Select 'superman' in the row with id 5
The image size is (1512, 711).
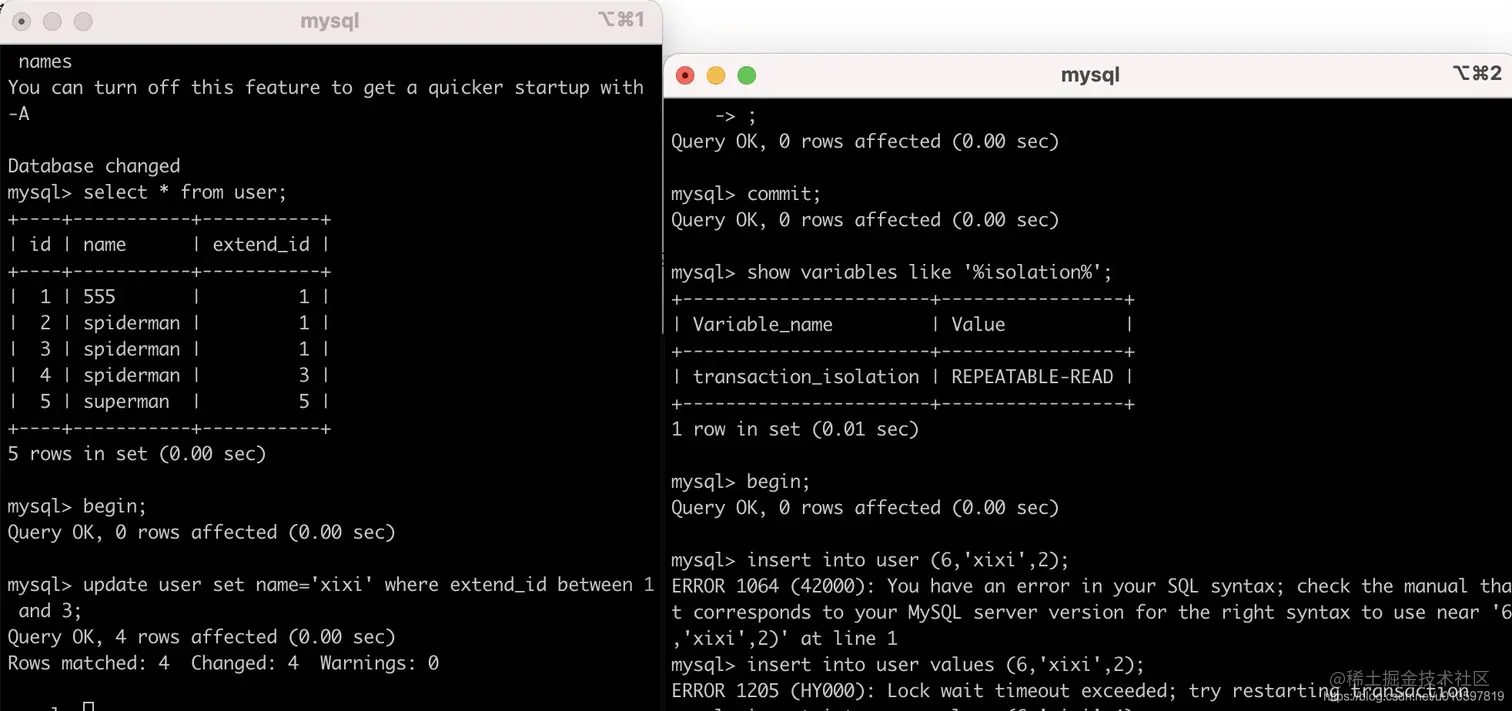(x=126, y=401)
